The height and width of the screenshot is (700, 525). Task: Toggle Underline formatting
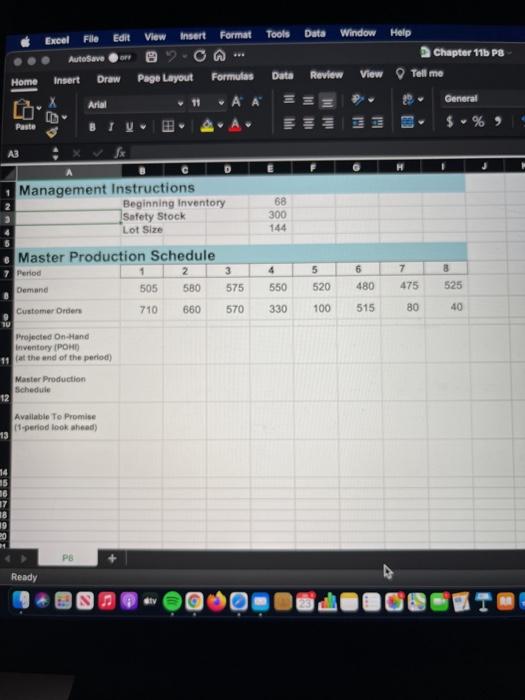pyautogui.click(x=129, y=127)
